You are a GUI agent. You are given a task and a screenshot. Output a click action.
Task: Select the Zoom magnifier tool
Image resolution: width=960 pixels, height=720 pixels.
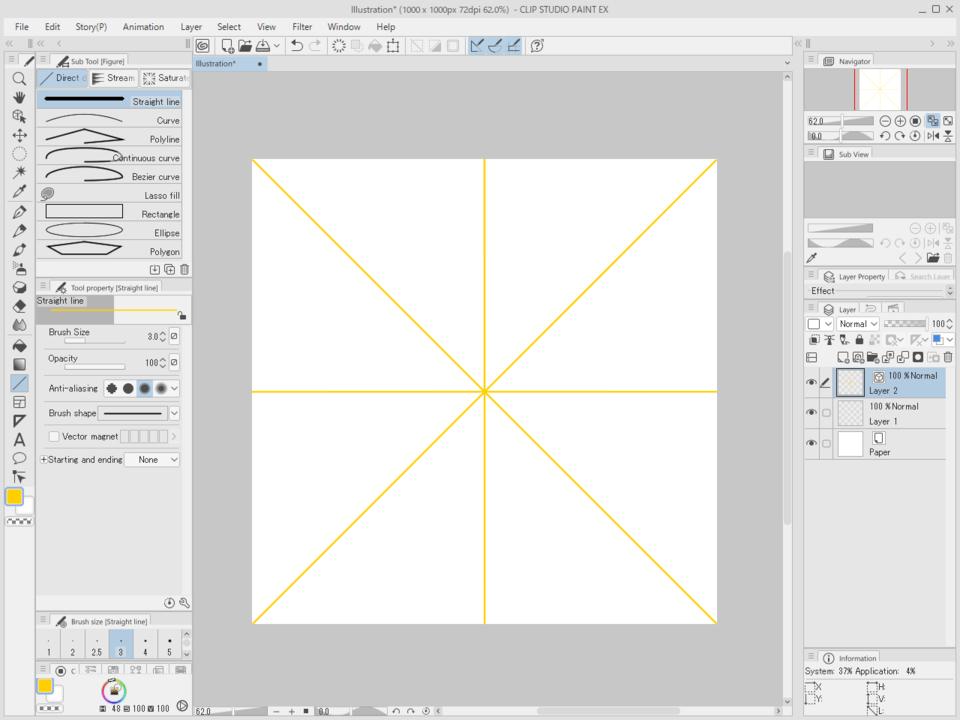(19, 78)
